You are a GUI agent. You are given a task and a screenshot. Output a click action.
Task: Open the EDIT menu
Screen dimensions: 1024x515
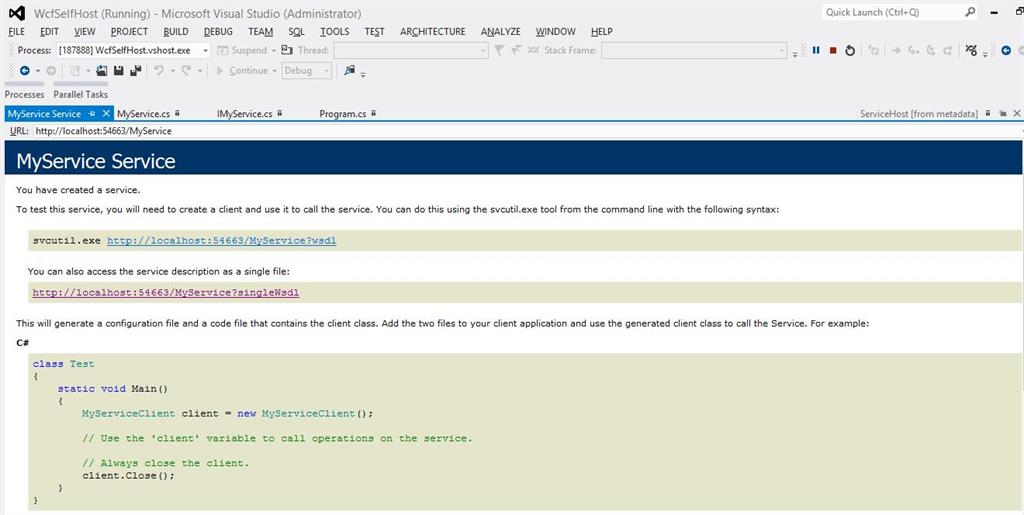[49, 31]
